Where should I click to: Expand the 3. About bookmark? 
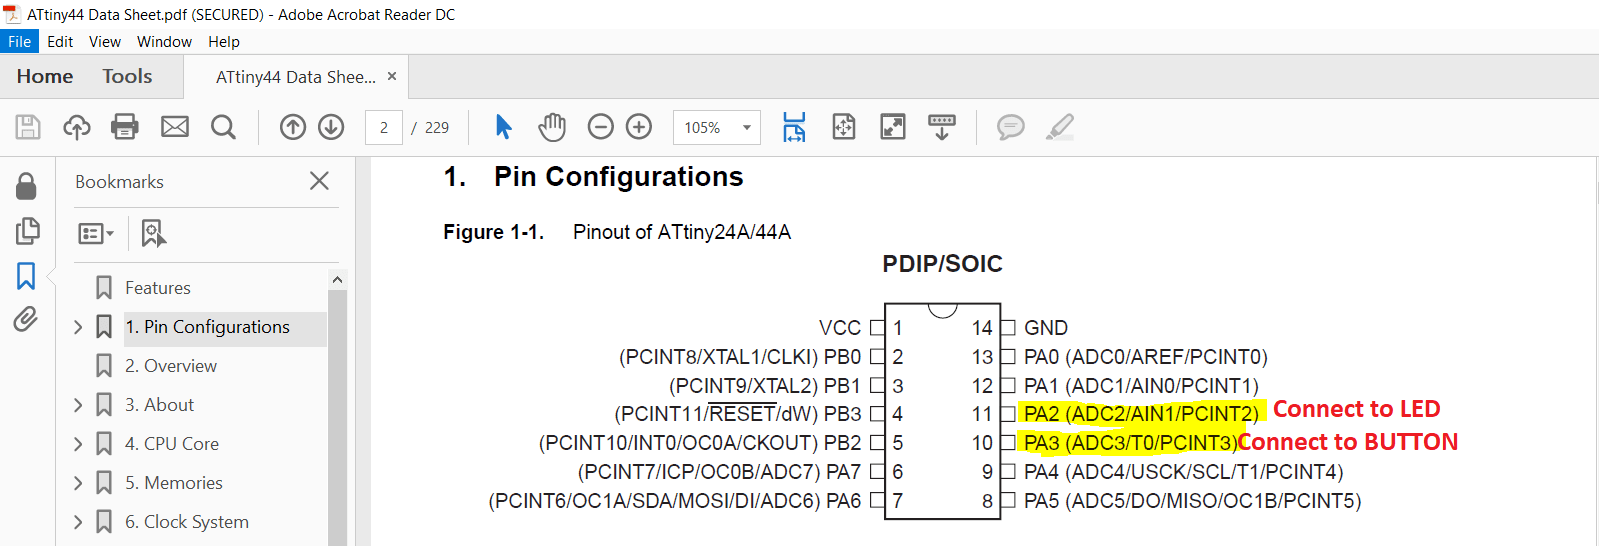click(78, 405)
